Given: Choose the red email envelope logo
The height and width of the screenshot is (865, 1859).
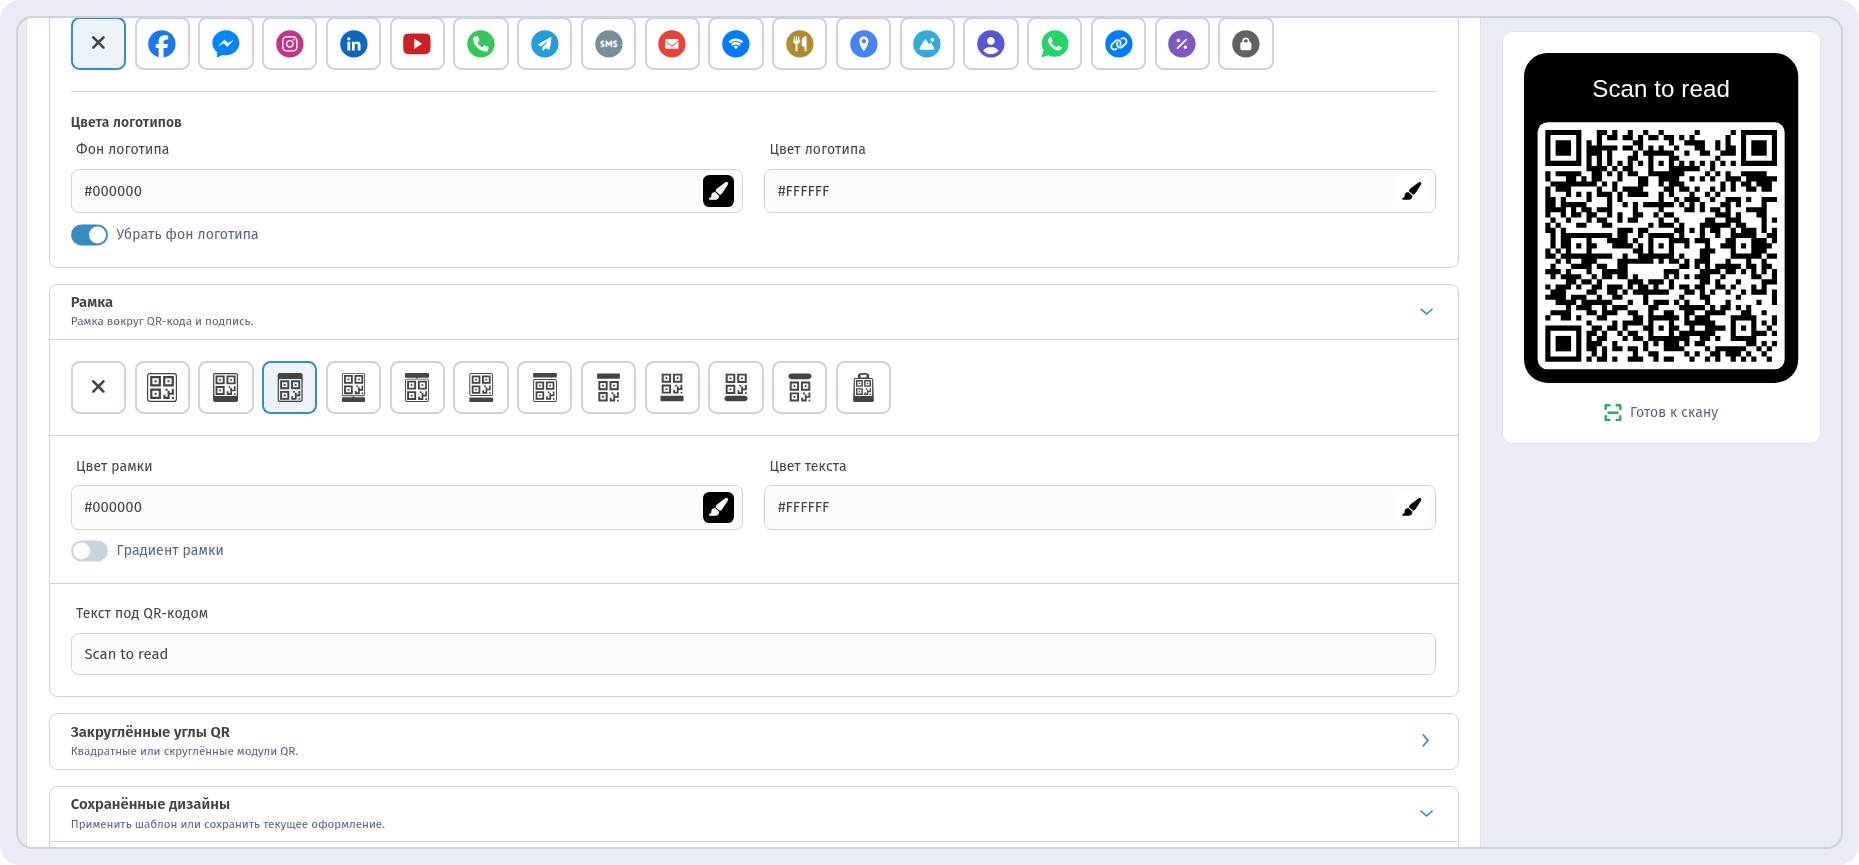Looking at the screenshot, I should pyautogui.click(x=672, y=44).
